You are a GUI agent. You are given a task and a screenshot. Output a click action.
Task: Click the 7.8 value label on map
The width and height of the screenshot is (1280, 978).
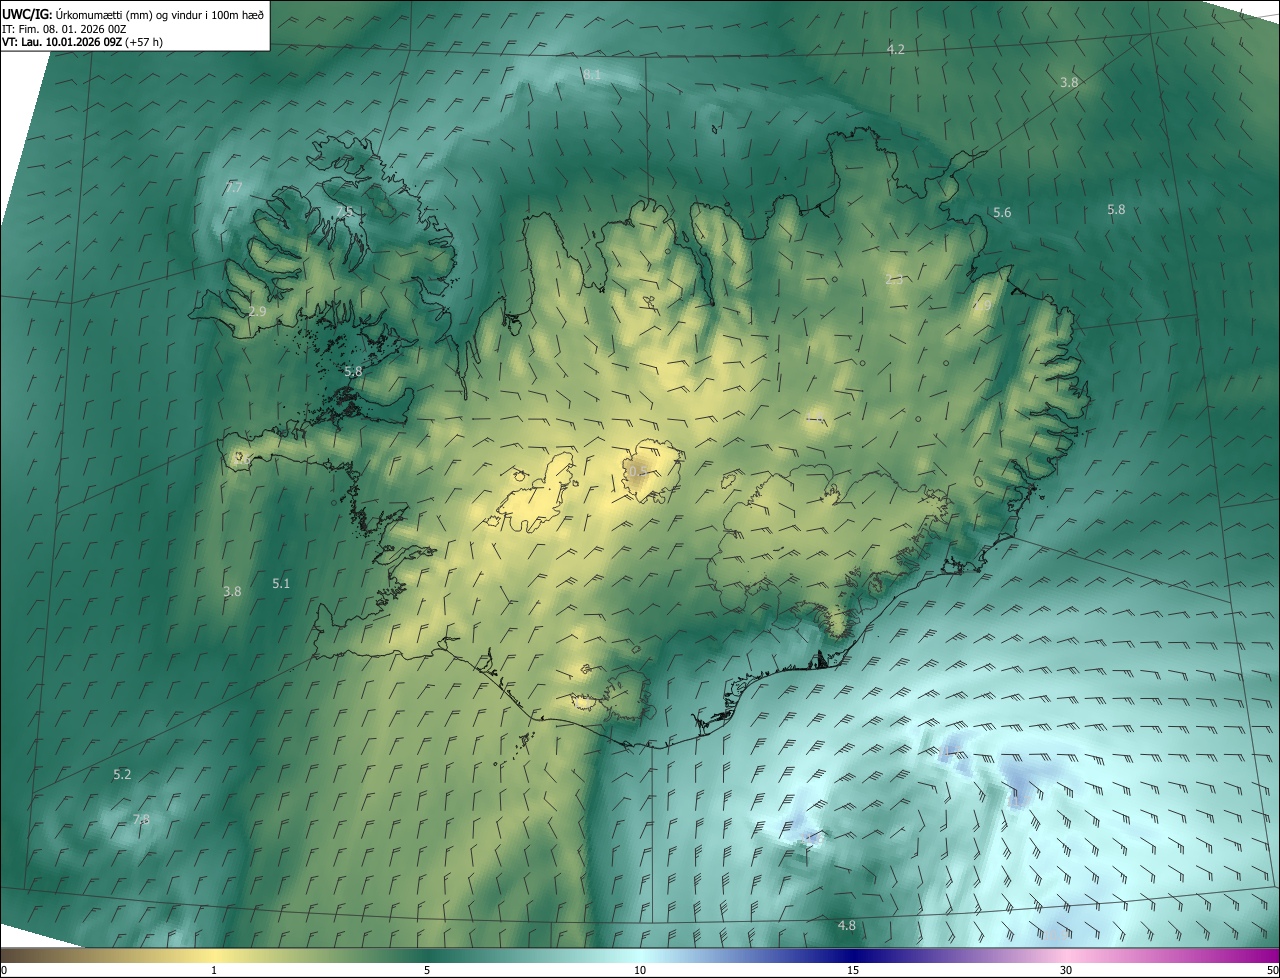tap(141, 819)
